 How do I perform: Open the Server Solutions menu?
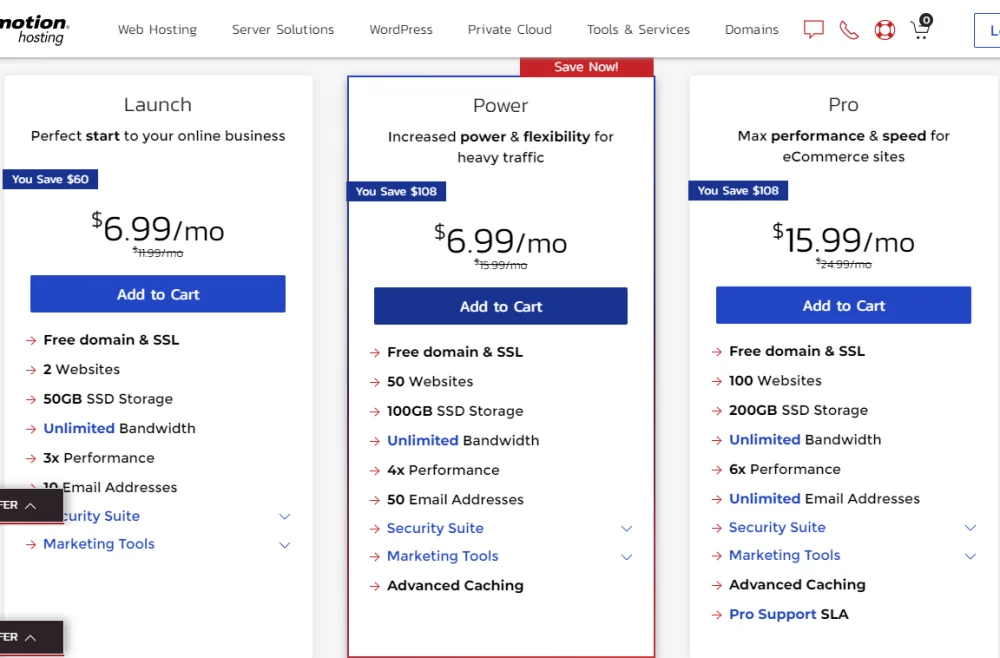[x=283, y=30]
